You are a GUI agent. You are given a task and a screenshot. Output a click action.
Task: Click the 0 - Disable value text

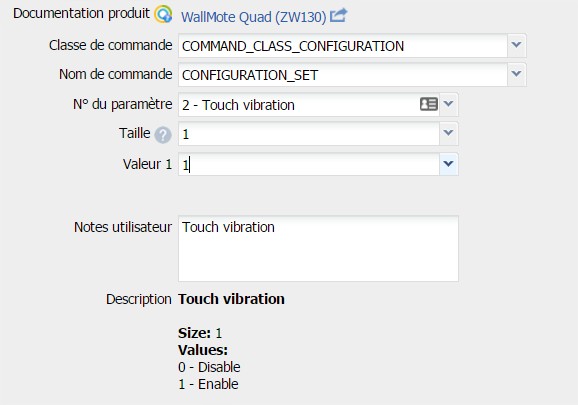tap(209, 367)
